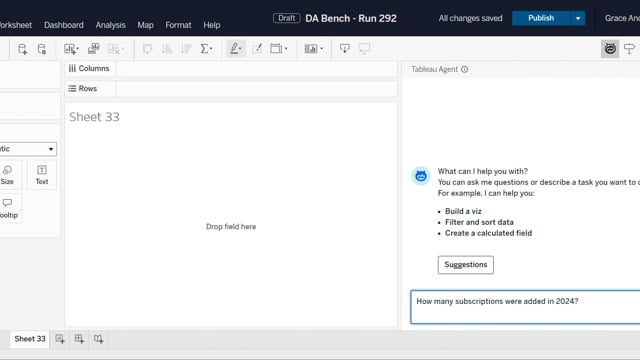Expand the Fit view dropdown in toolbar
Viewport: 640px width, 360px height.
pyautogui.click(x=279, y=49)
